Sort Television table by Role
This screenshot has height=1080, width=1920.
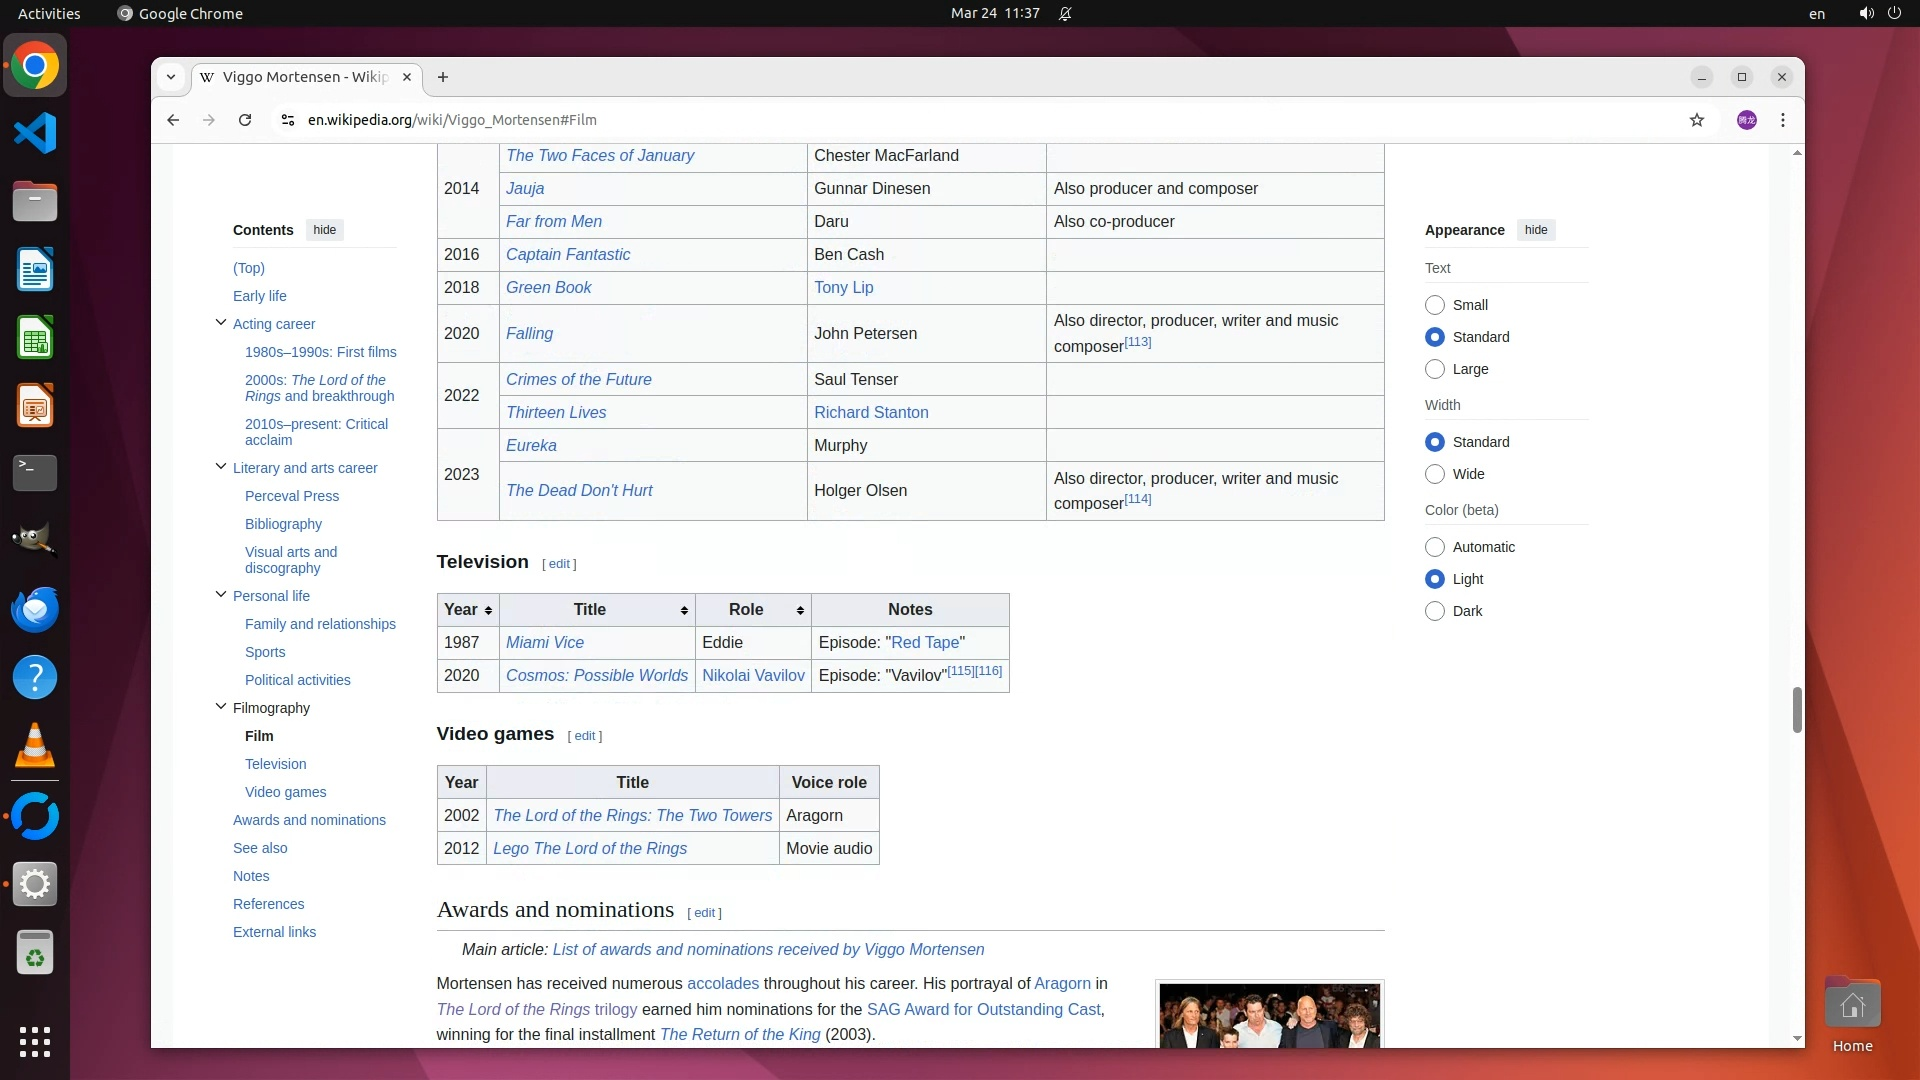(x=800, y=610)
